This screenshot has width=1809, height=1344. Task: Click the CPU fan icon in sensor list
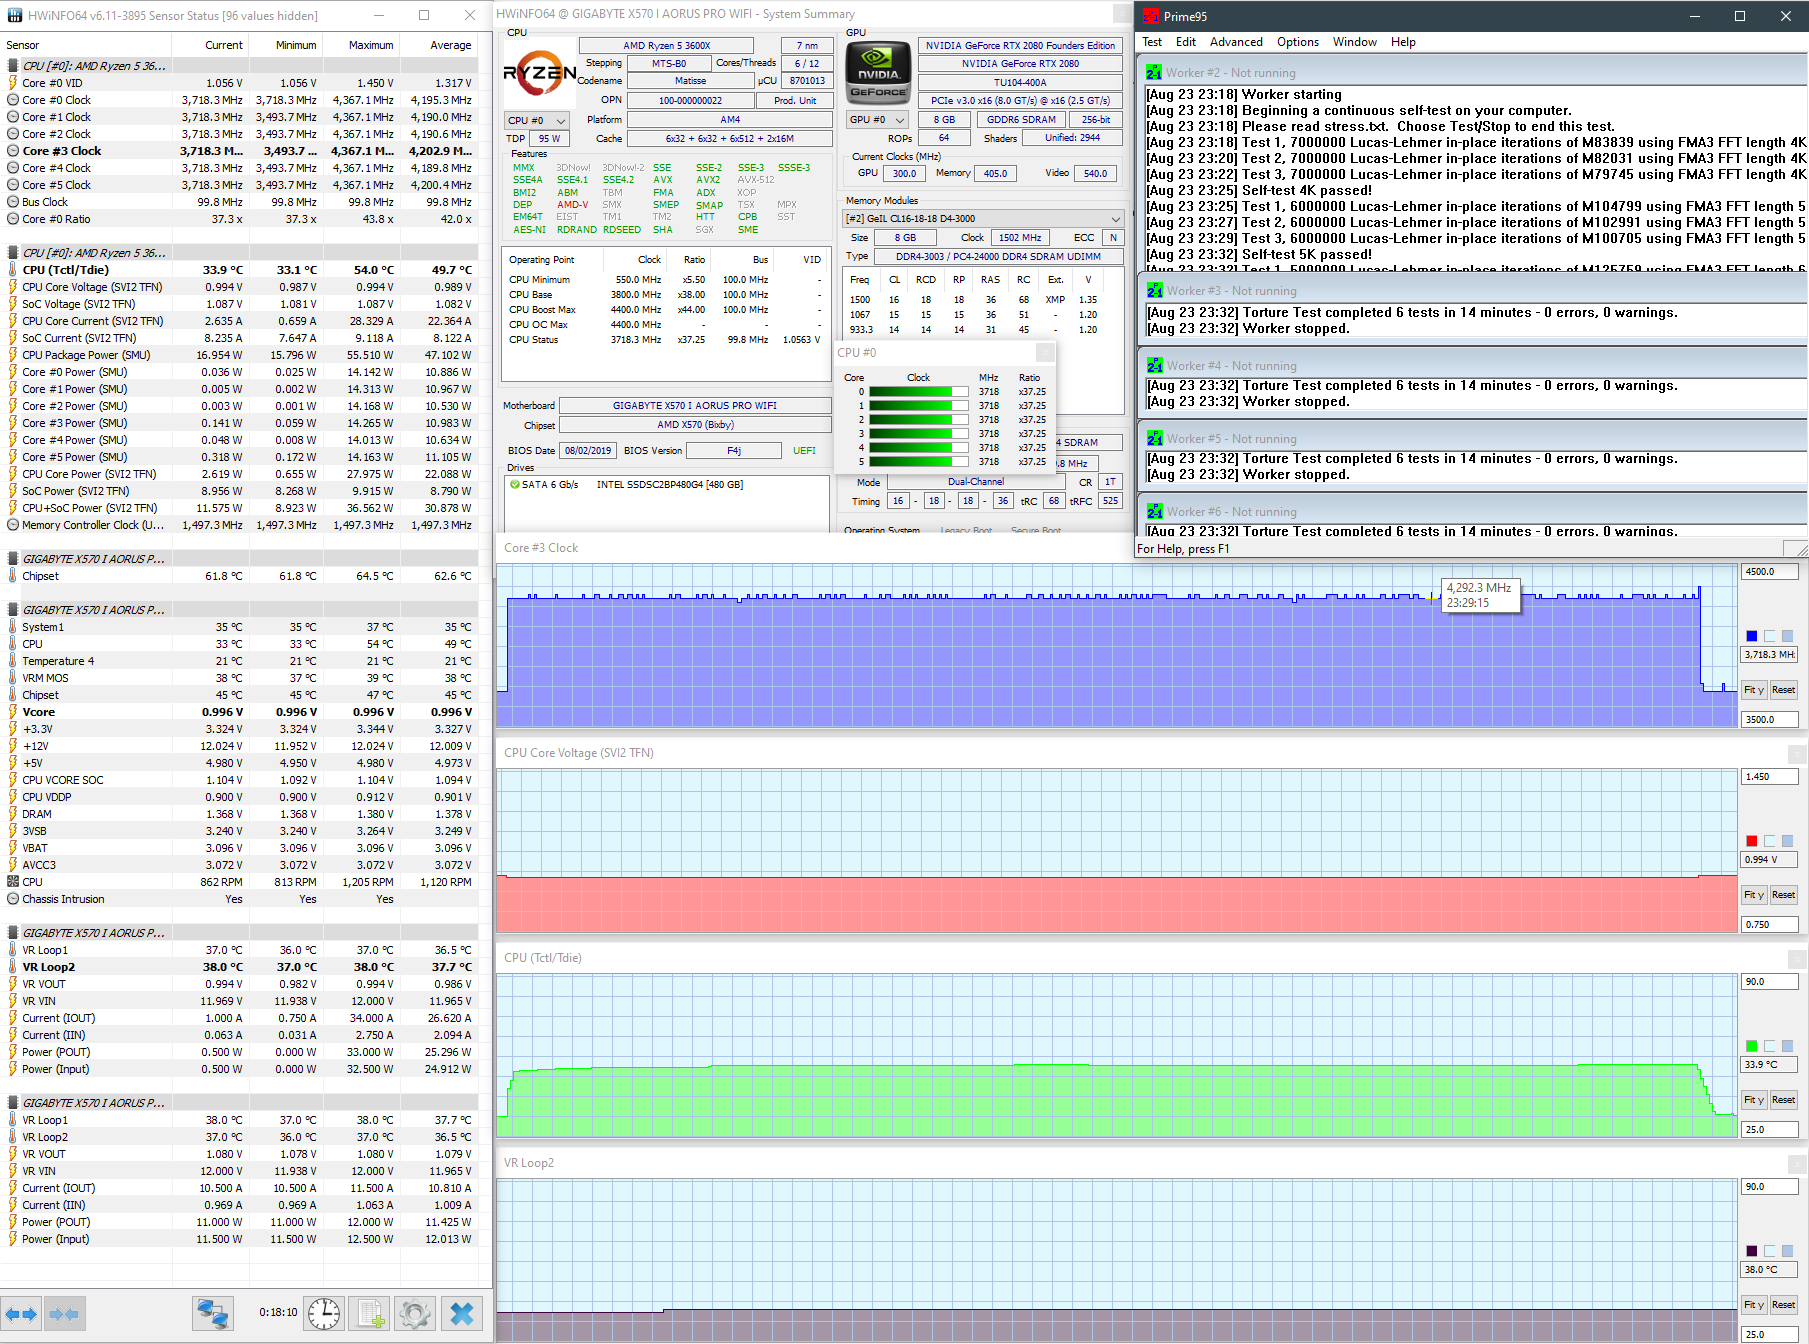coord(13,882)
